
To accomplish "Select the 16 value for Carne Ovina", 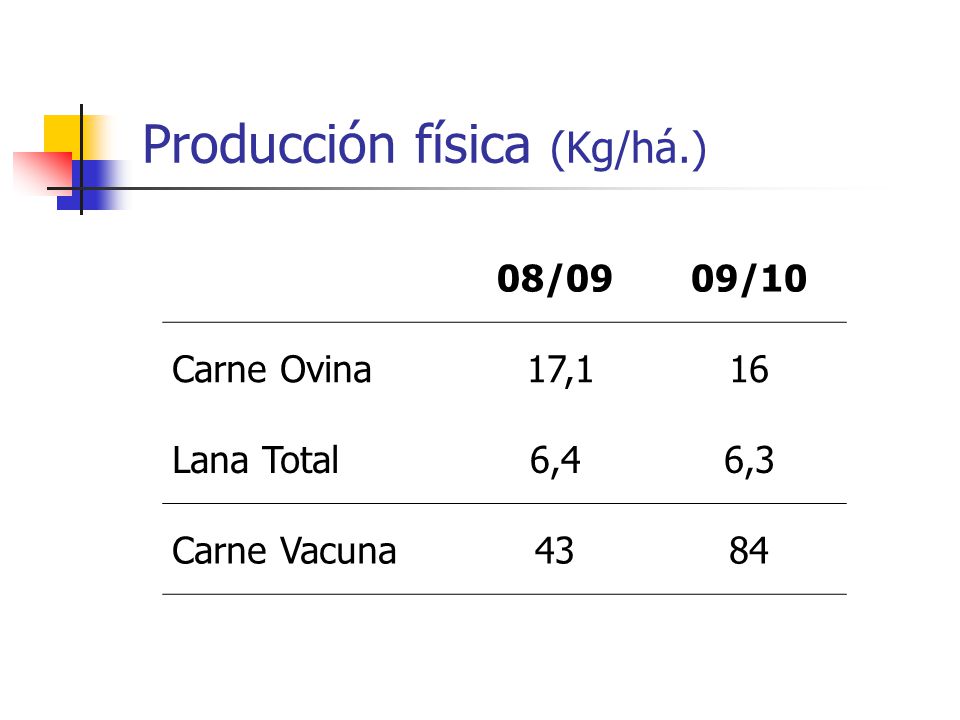I will click(749, 370).
